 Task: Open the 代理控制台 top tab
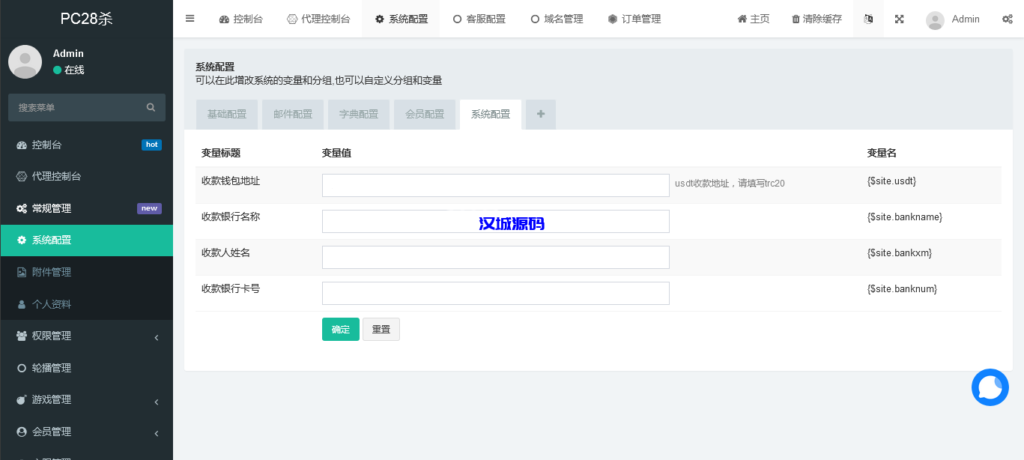(x=318, y=19)
